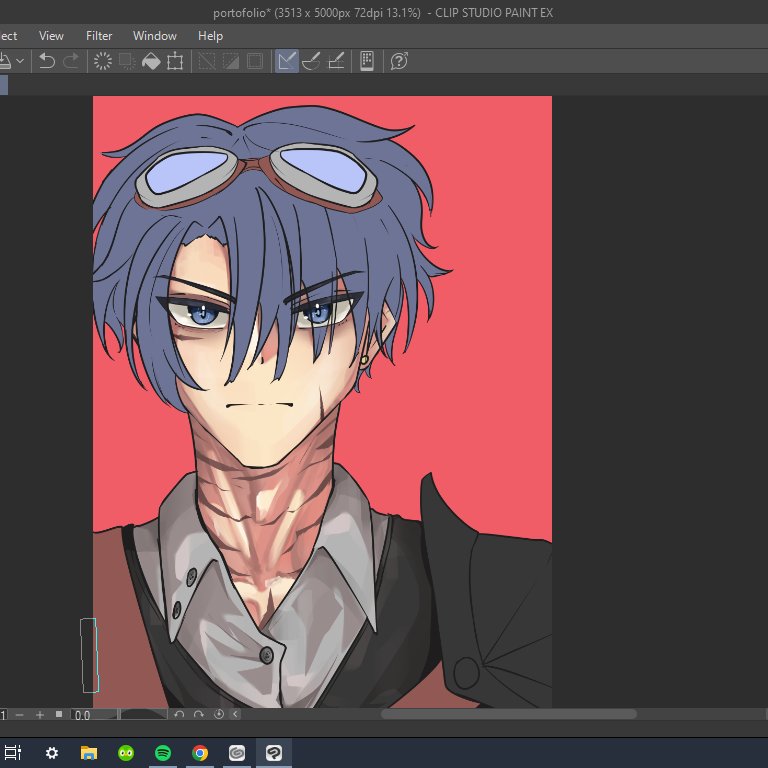
Task: Click the smartphone connection icon
Action: (x=367, y=61)
